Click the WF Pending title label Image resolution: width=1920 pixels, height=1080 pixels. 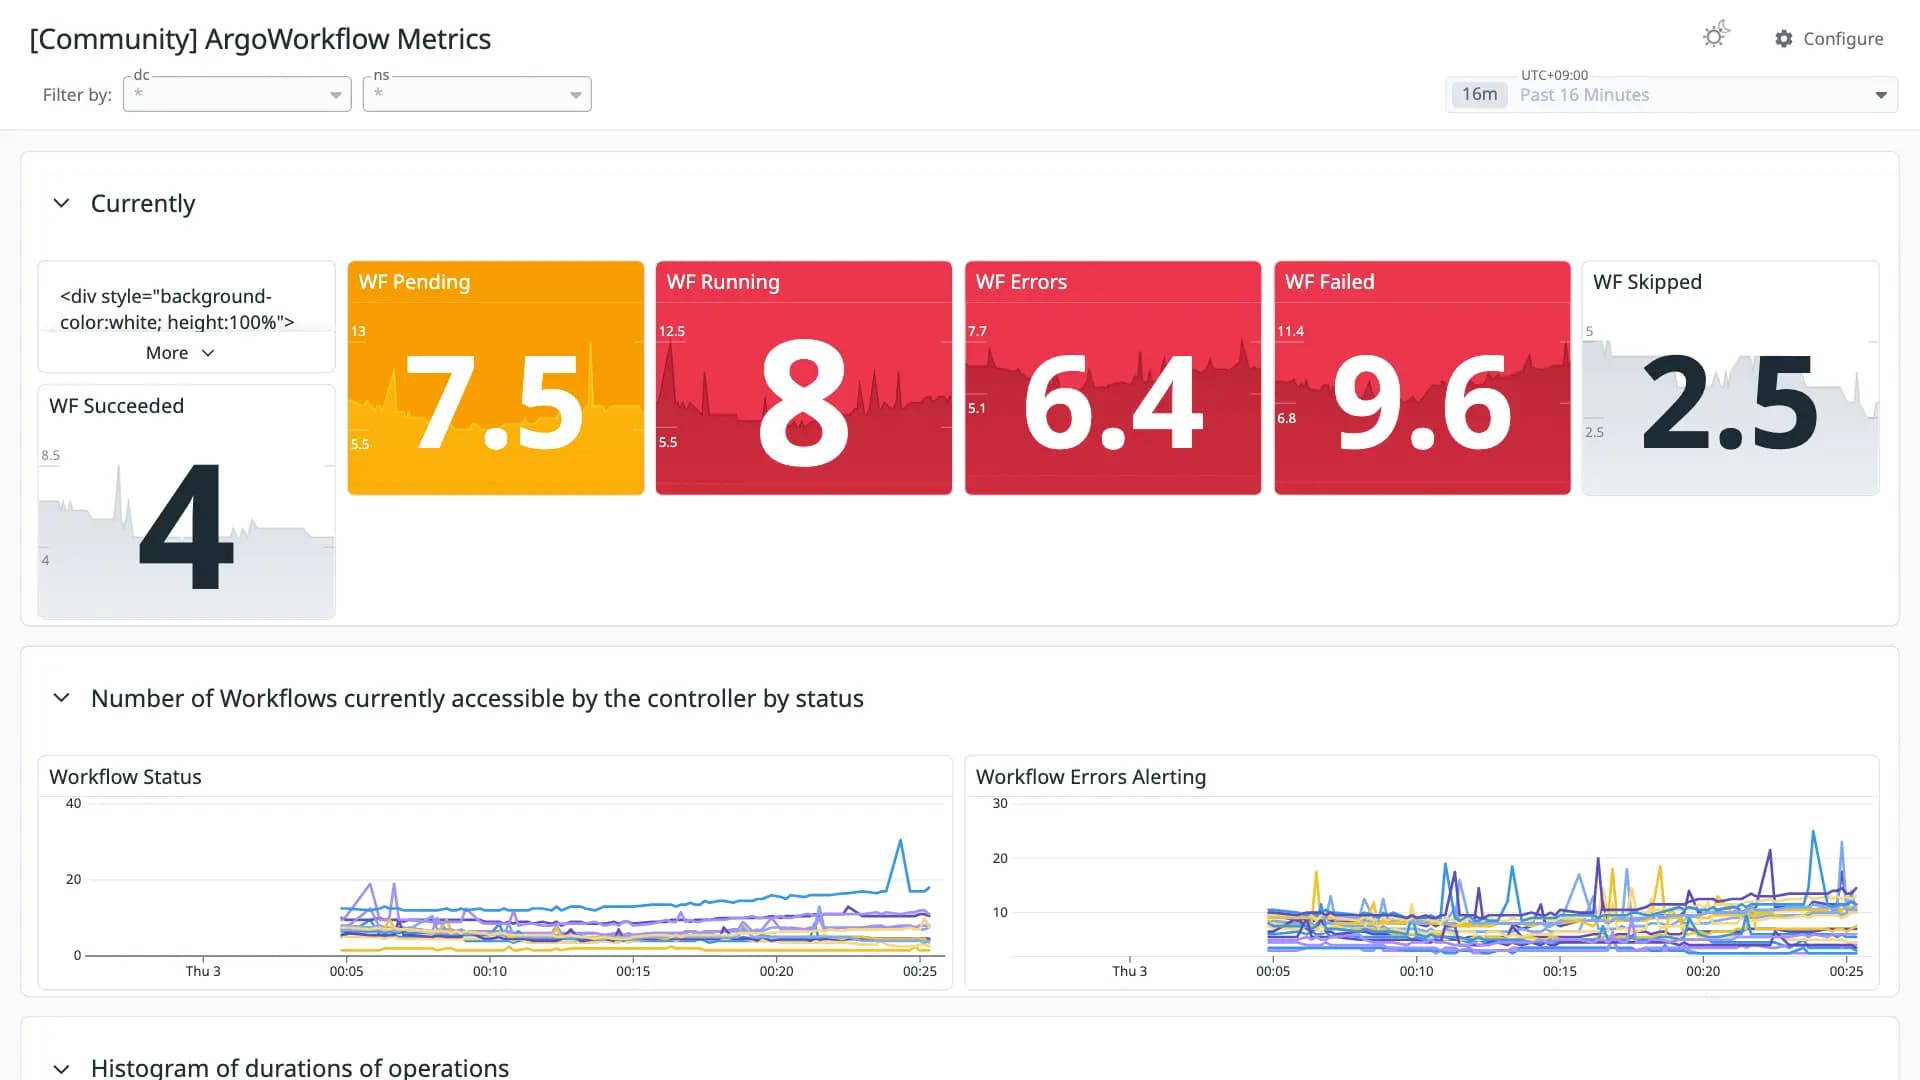click(x=414, y=282)
